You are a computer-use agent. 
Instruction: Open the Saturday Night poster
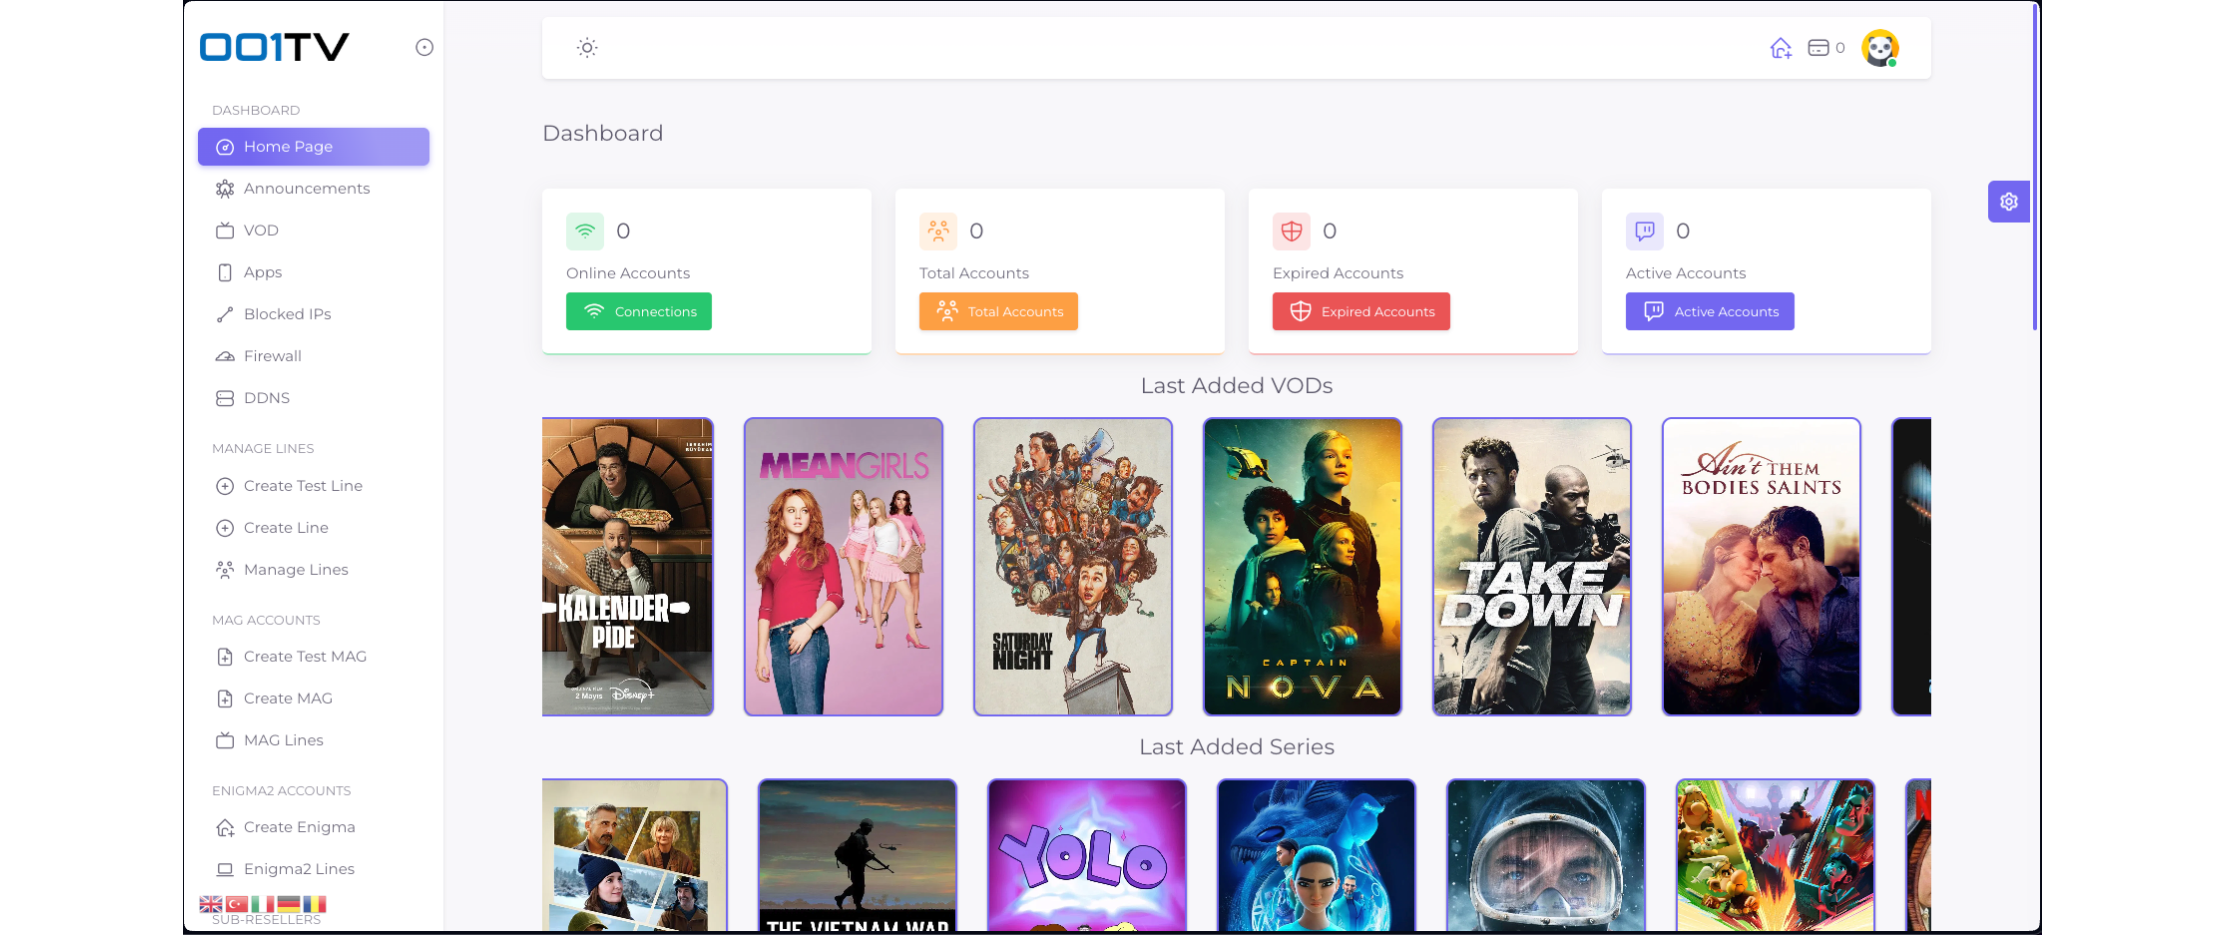1073,567
